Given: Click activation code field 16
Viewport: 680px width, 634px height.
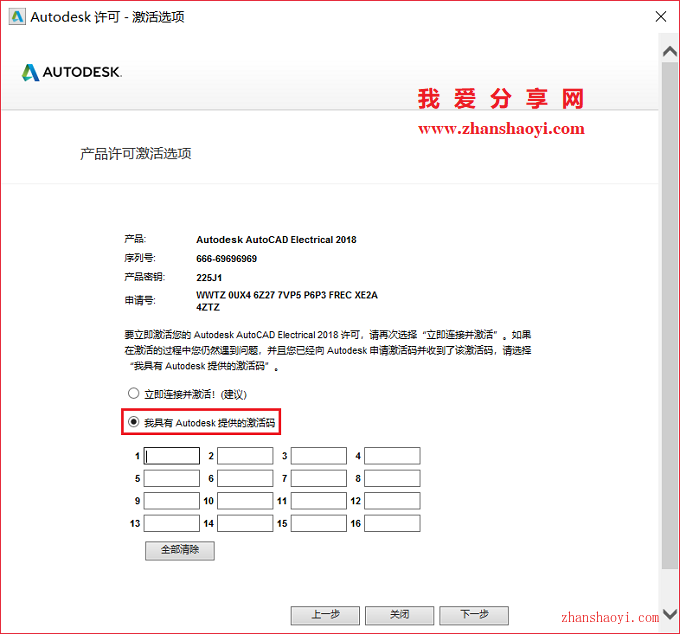Looking at the screenshot, I should (x=392, y=523).
